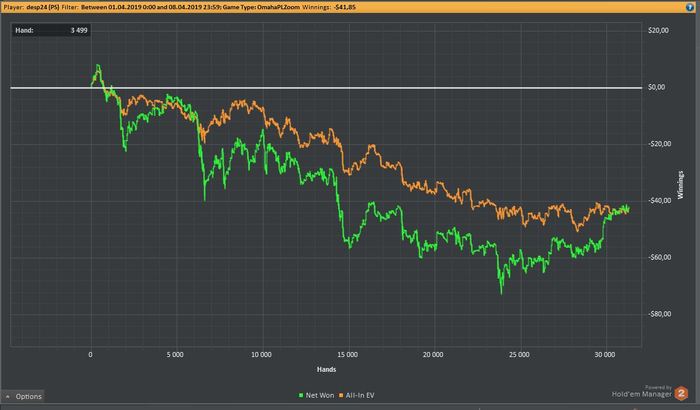Screen dimensions: 700x410
Task: Click the All-In EV legend label
Action: pyautogui.click(x=360, y=395)
